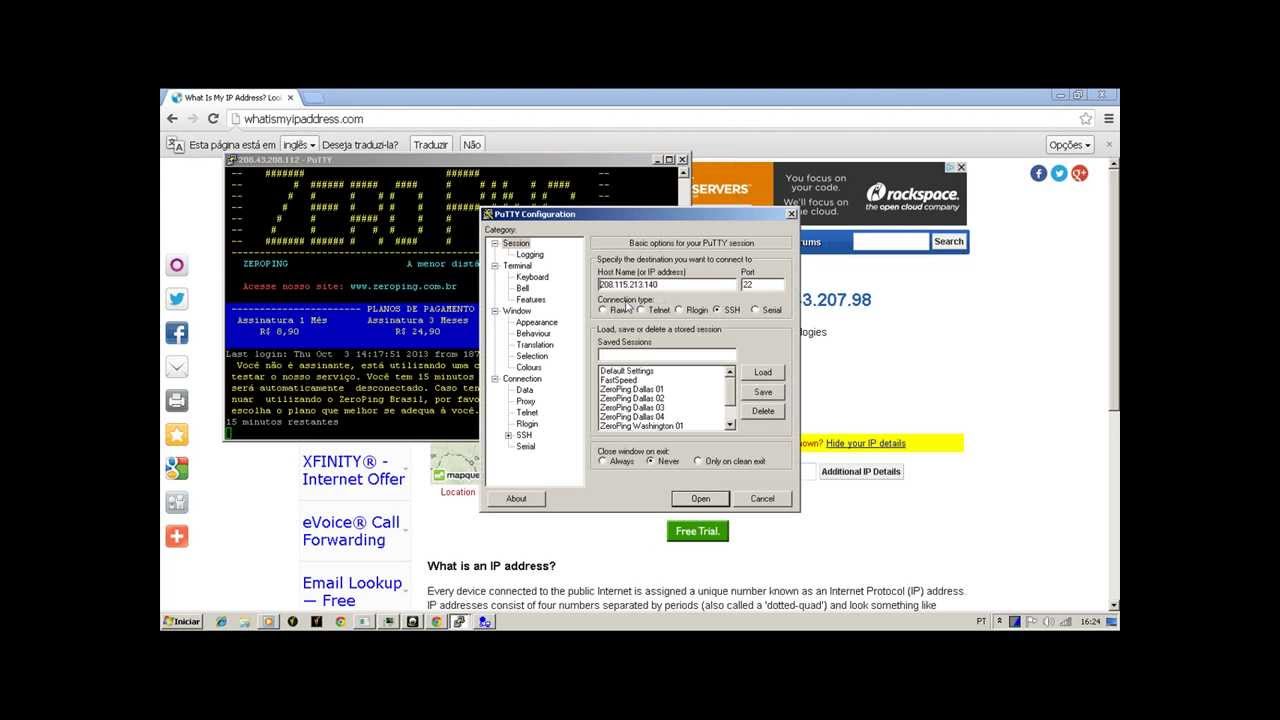The image size is (1280, 720).
Task: Open the Opções dropdown in translation bar
Action: pyautogui.click(x=1070, y=144)
